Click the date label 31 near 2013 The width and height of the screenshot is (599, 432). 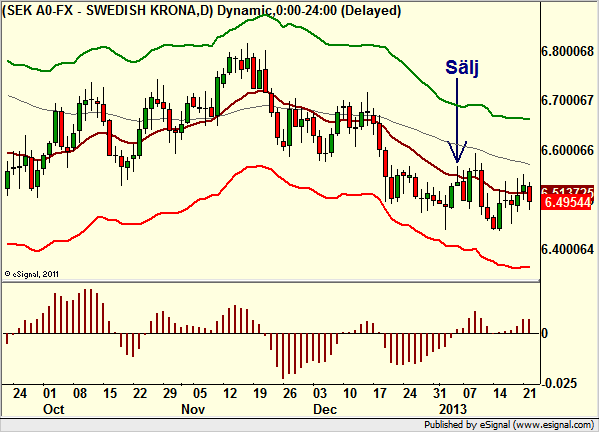pos(440,393)
